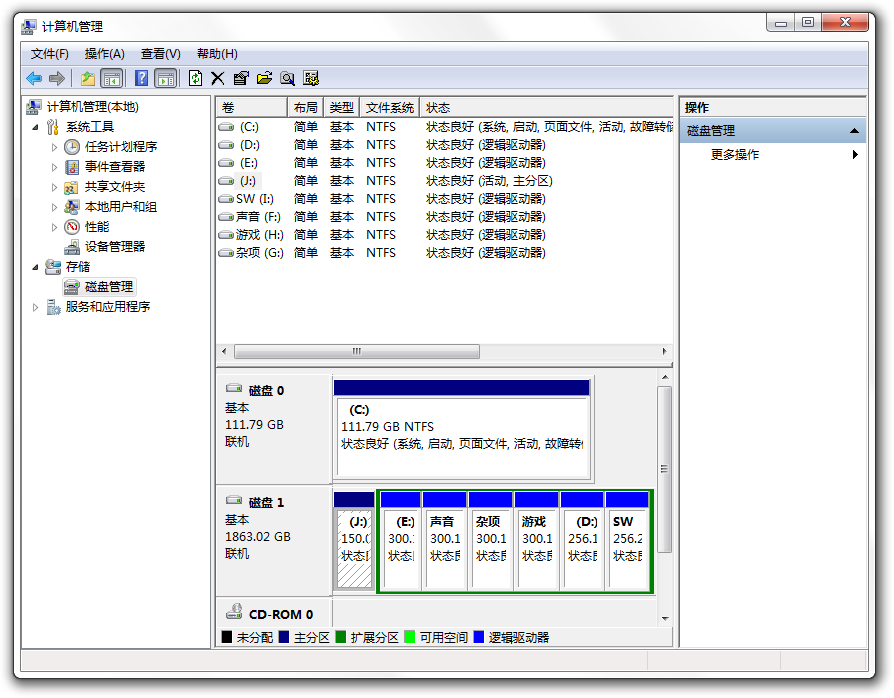894x698 pixels.
Task: Toggle the show/hide action pane button
Action: pyautogui.click(x=166, y=78)
